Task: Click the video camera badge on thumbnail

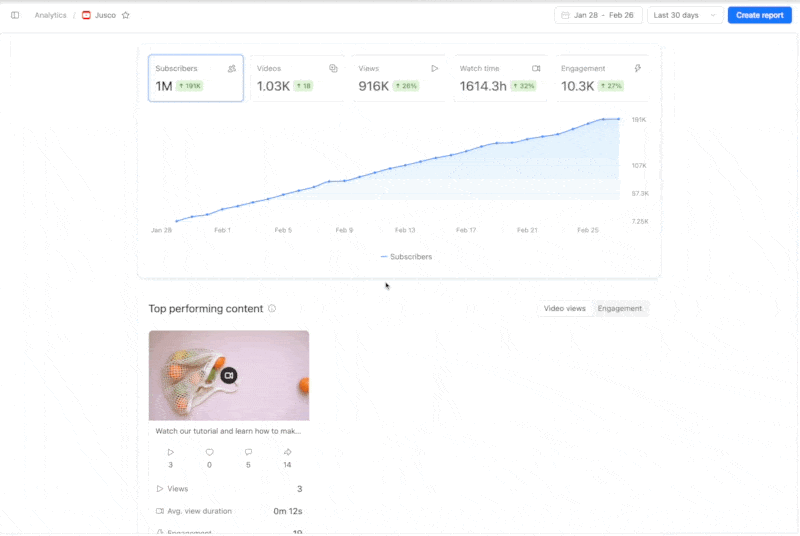Action: [x=229, y=375]
